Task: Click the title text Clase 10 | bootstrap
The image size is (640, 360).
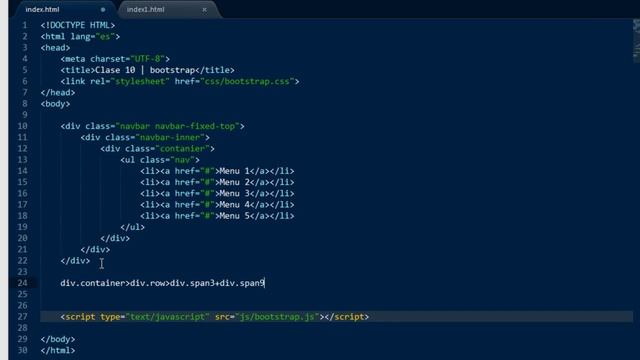Action: point(145,70)
